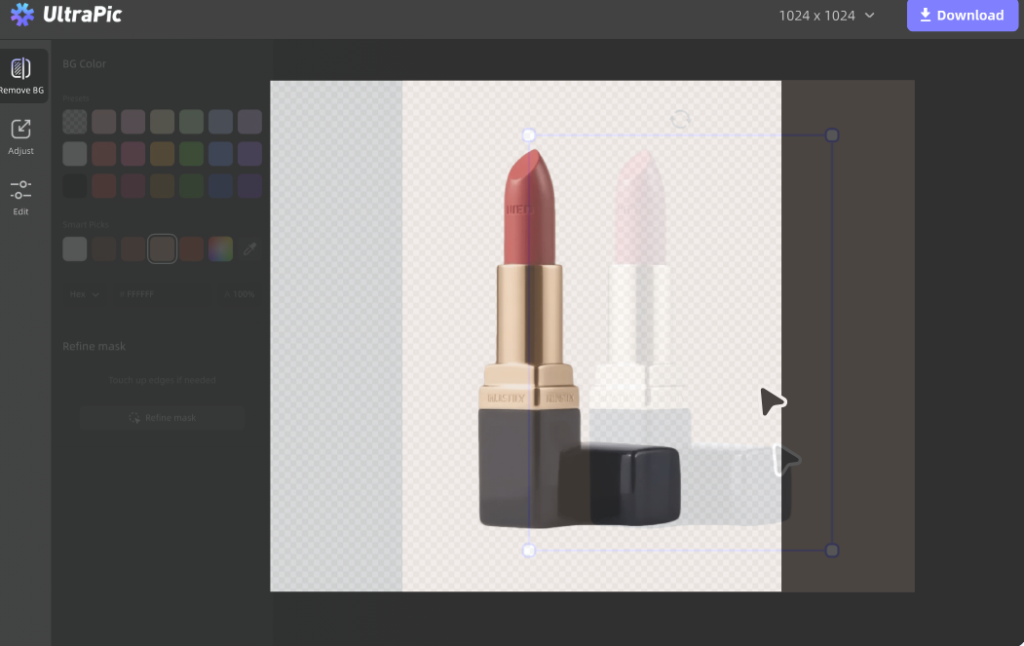Open the Remove BG tool in the sidebar
The width and height of the screenshot is (1024, 646).
21,76
